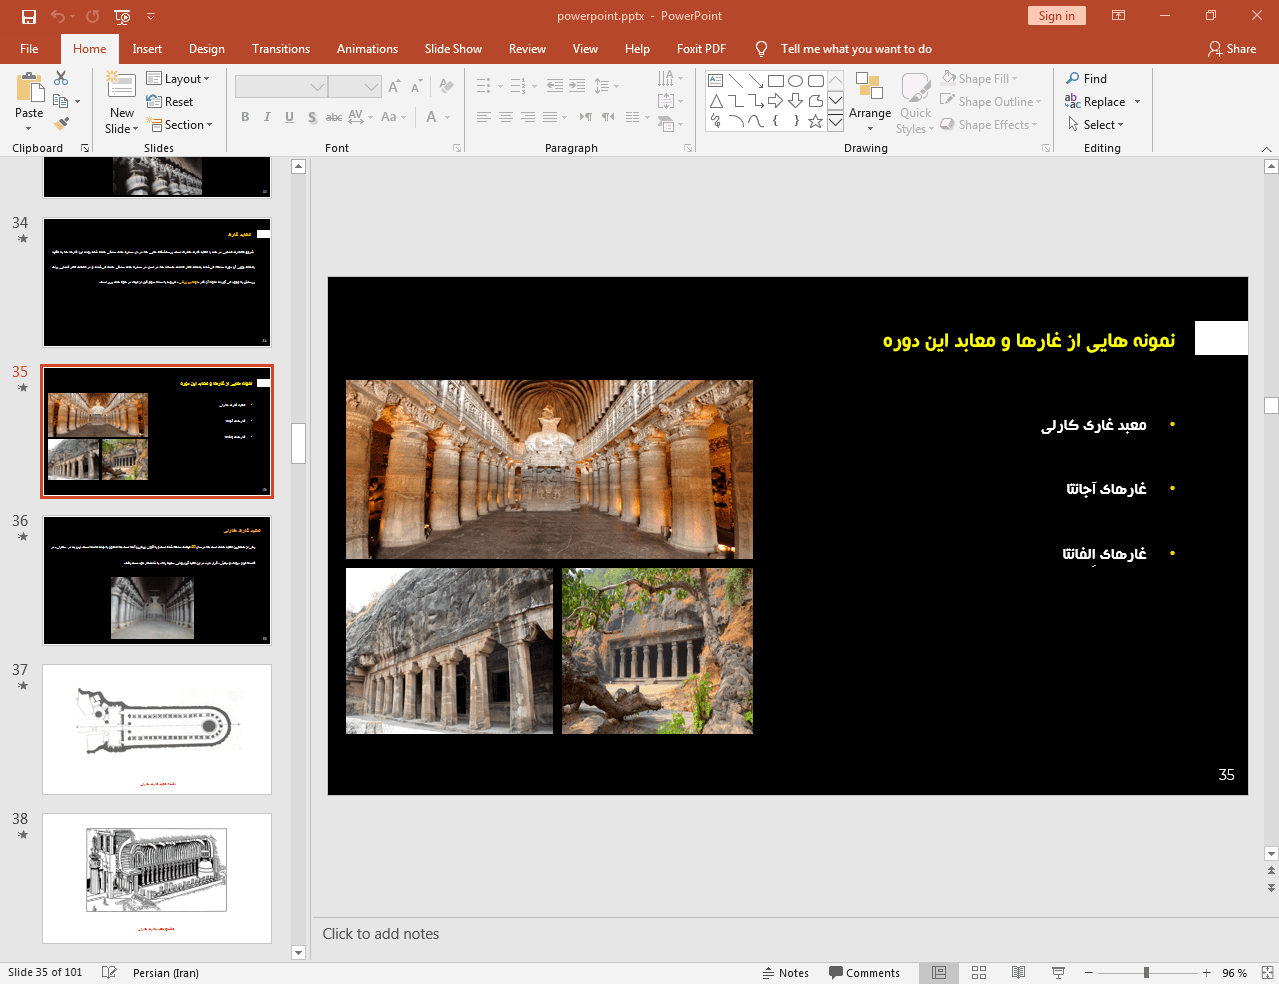
Task: Switch to Slide Sorter view icon
Action: click(x=979, y=973)
